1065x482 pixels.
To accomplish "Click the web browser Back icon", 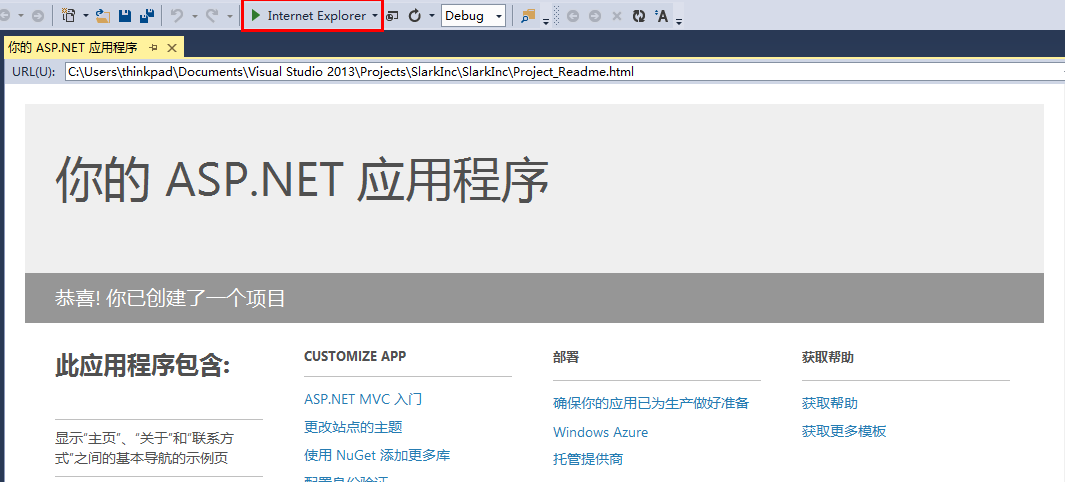I will click(573, 16).
